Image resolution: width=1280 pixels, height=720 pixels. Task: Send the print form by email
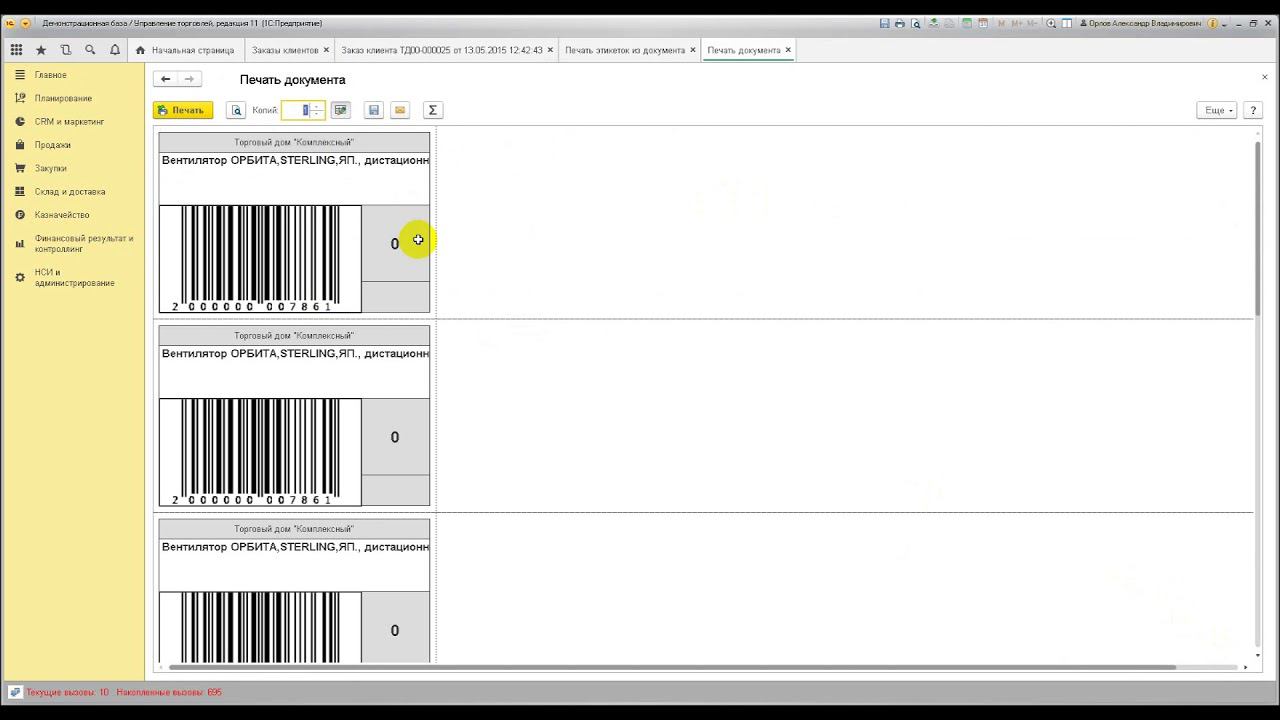400,110
